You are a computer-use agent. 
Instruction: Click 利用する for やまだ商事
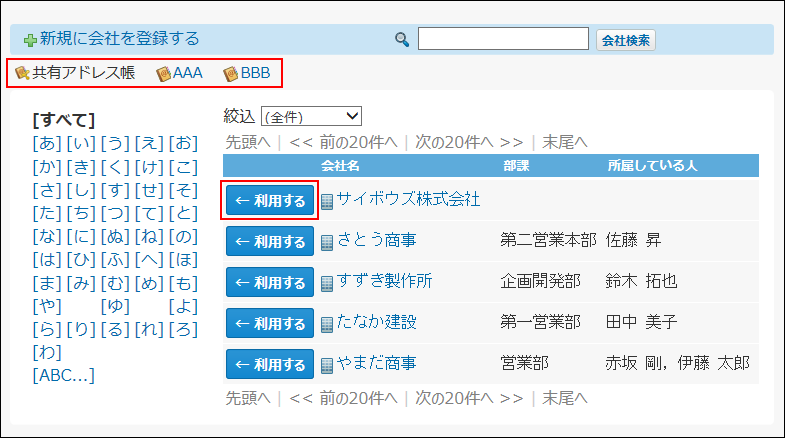point(270,364)
